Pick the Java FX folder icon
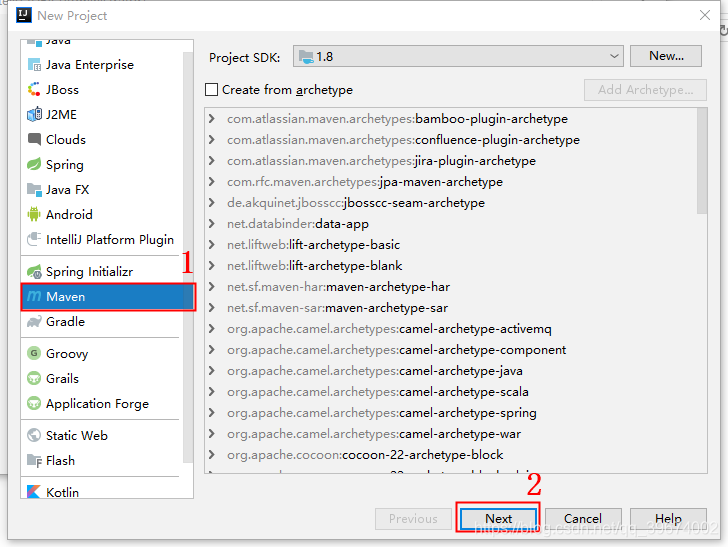This screenshot has height=547, width=728. (34, 189)
